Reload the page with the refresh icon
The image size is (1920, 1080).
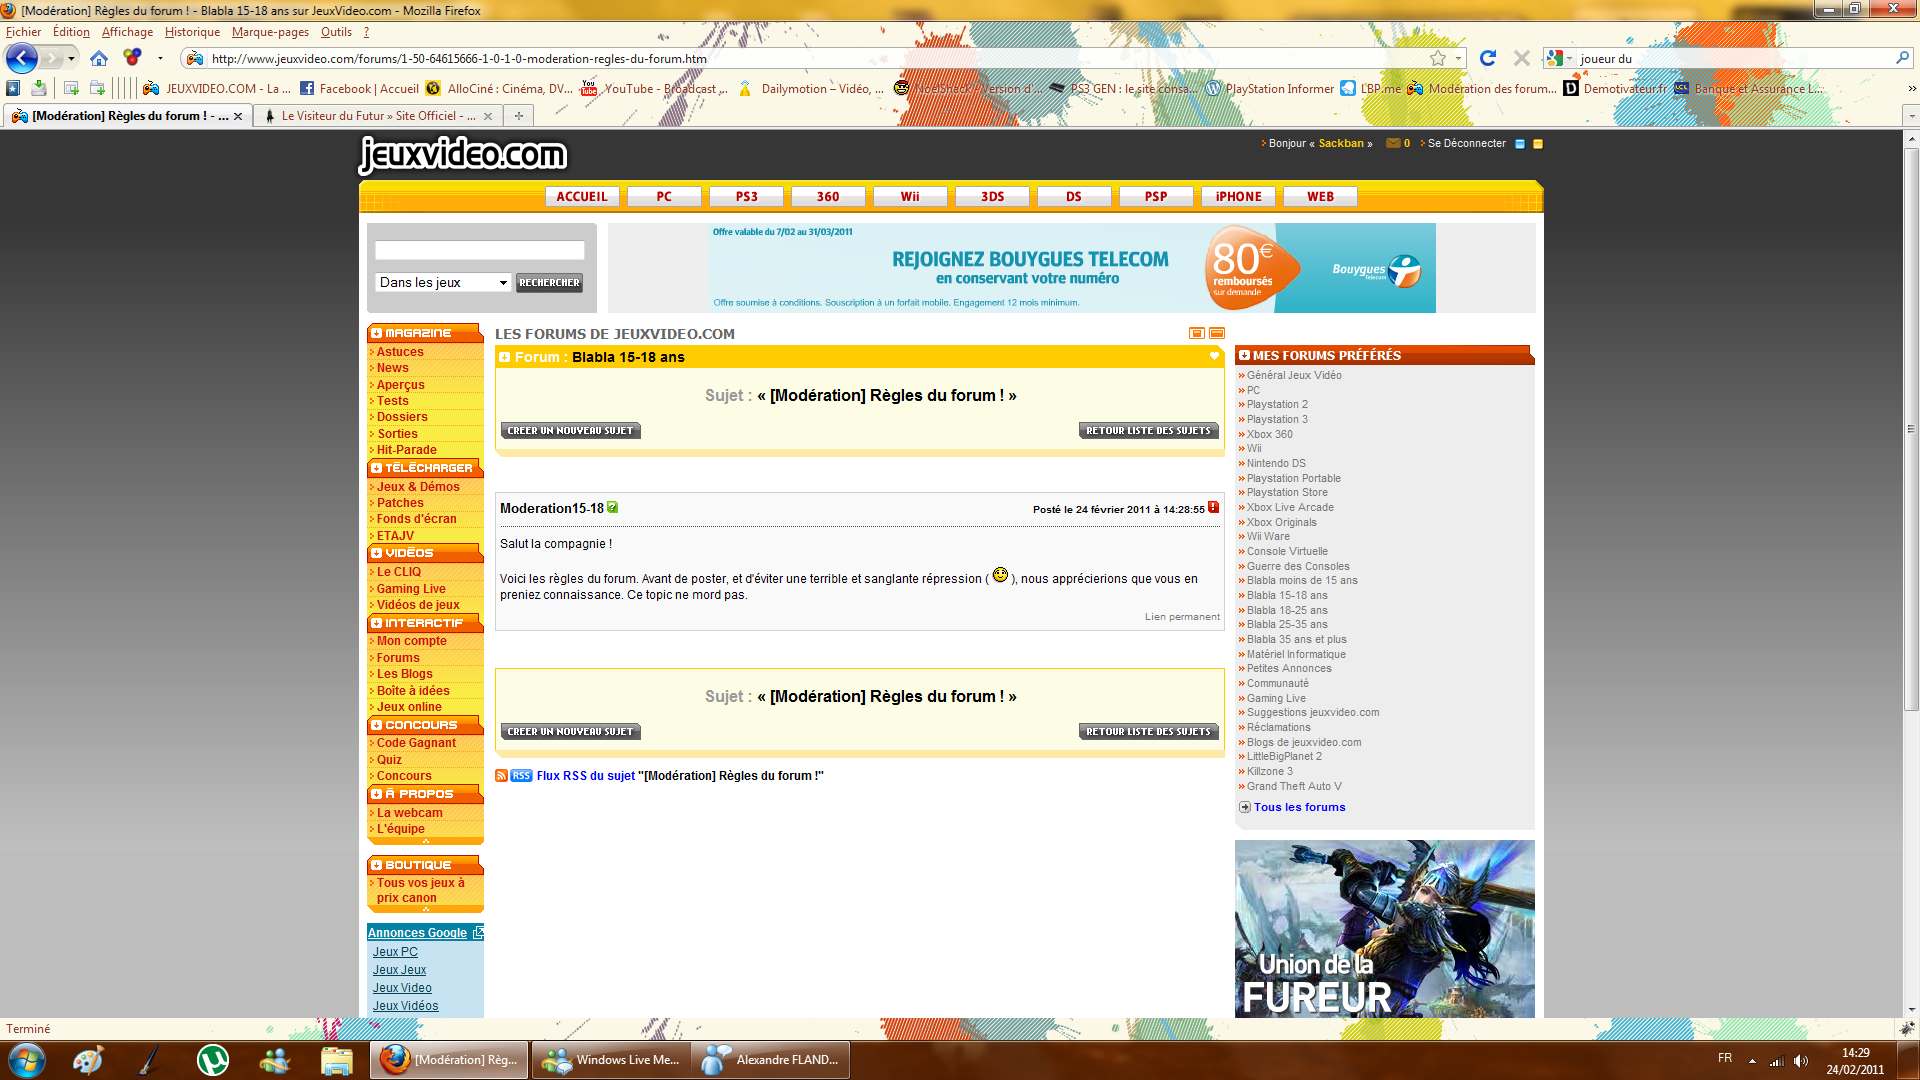[x=1488, y=59]
